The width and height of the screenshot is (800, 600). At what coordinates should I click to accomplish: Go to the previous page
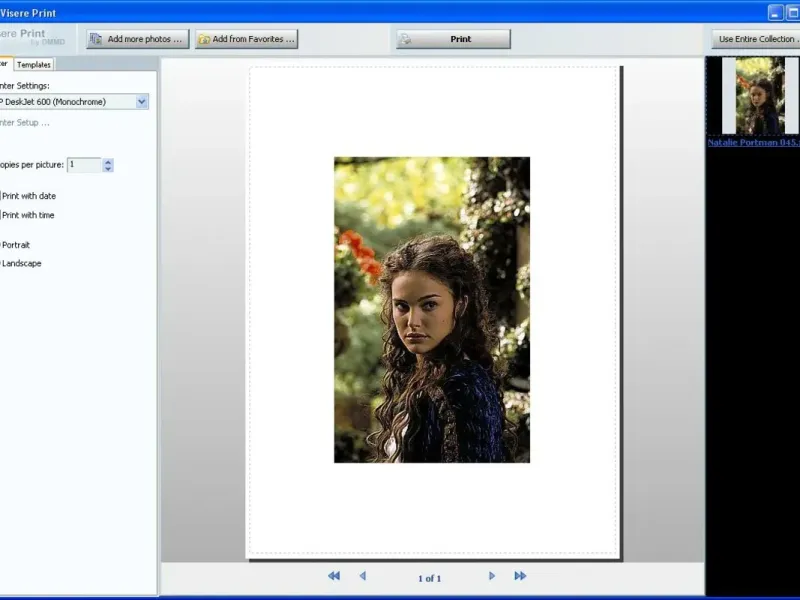click(x=363, y=576)
